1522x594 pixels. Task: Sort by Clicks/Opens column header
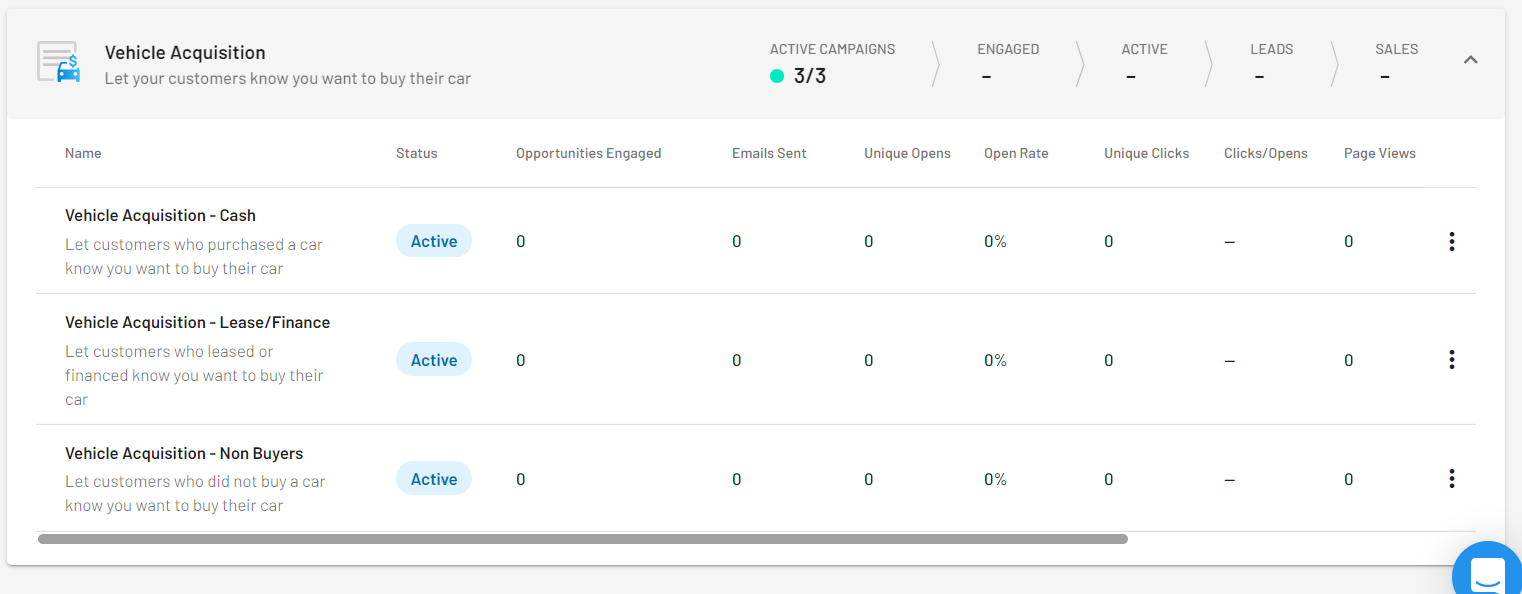pos(1266,153)
